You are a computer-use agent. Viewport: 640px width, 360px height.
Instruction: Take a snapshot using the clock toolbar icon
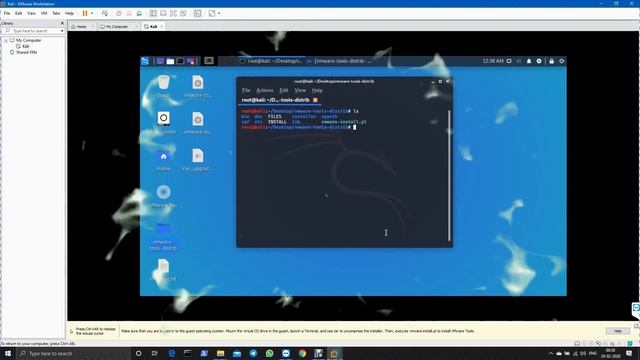(x=119, y=13)
